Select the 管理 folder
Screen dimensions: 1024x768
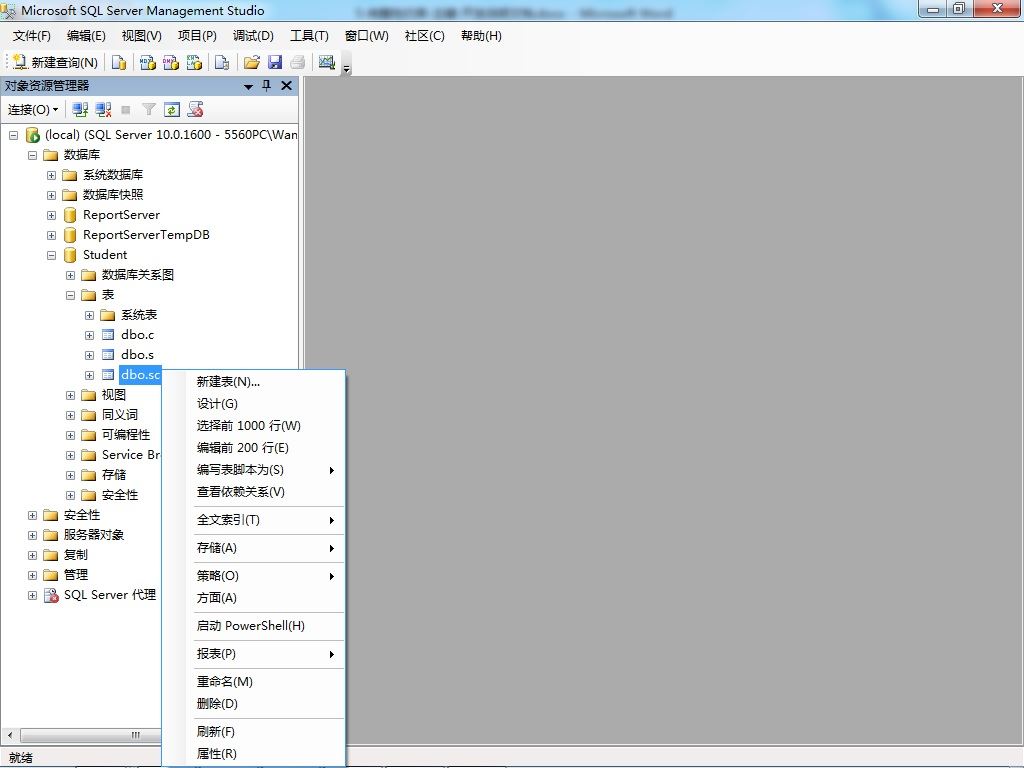coord(75,575)
